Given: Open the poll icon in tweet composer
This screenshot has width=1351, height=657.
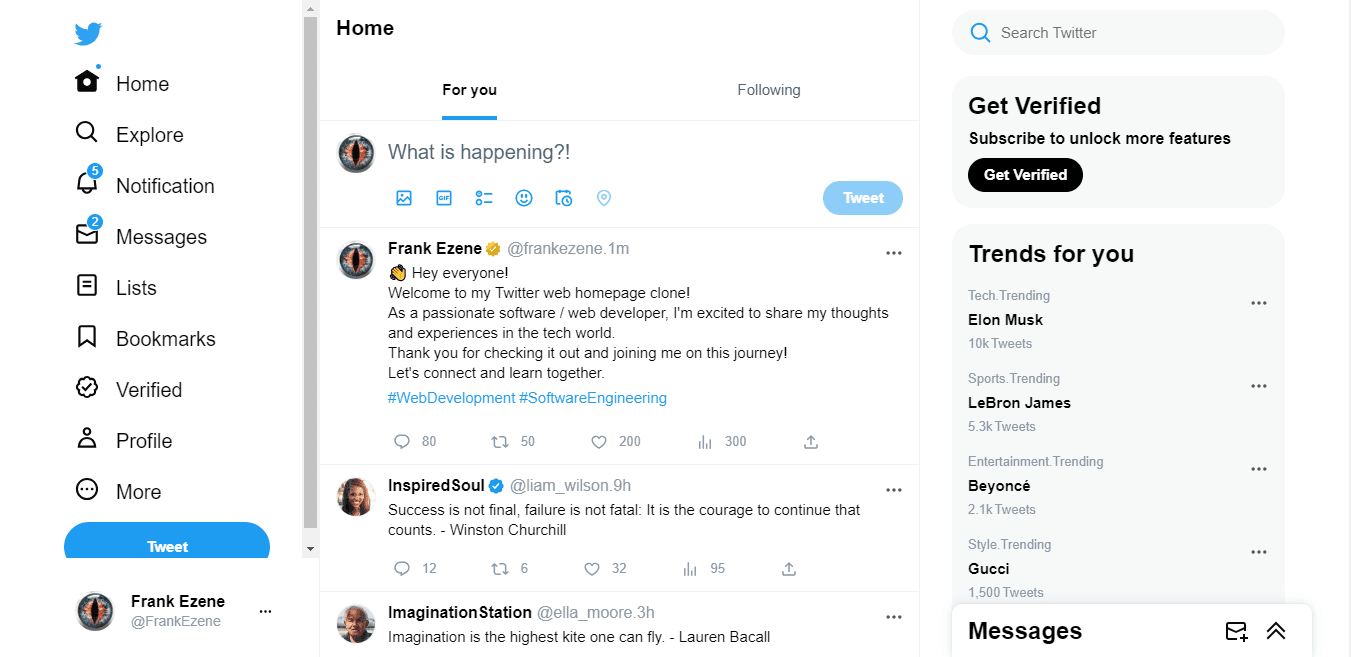Looking at the screenshot, I should click(x=484, y=198).
